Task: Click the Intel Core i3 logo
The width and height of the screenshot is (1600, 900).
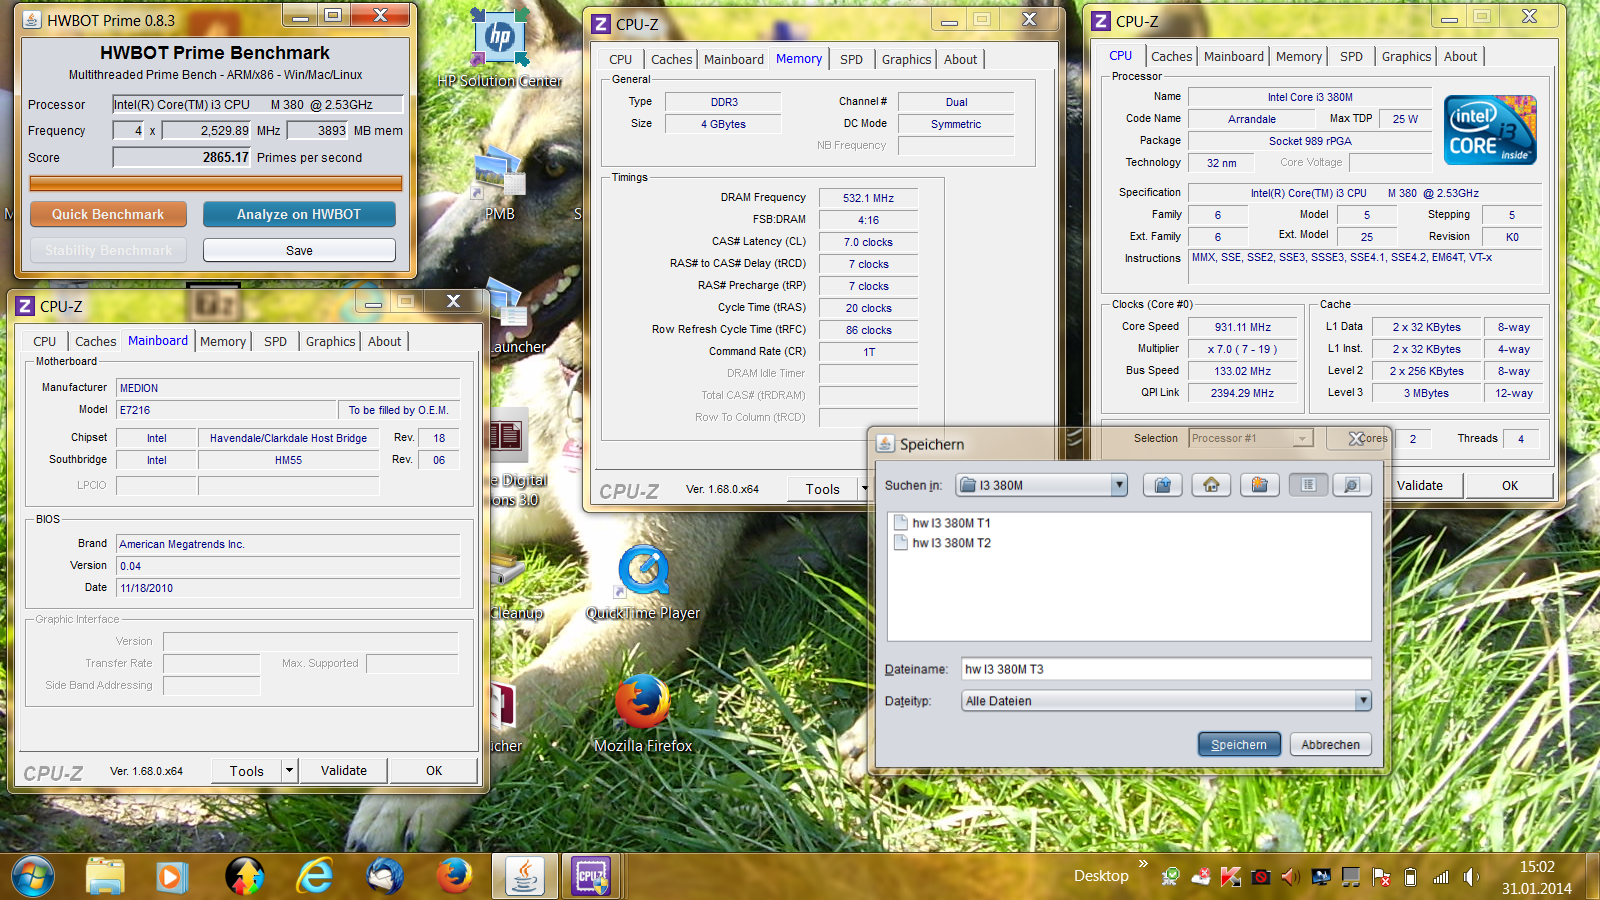Action: click(x=1490, y=130)
